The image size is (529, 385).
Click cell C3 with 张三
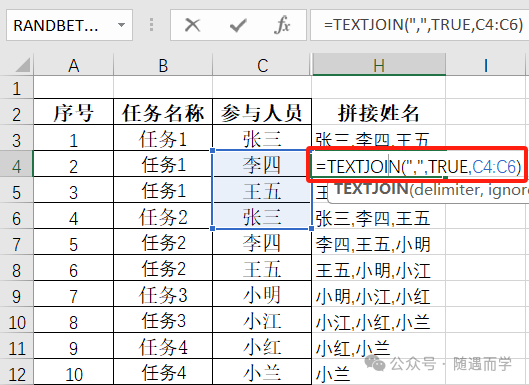(x=262, y=138)
